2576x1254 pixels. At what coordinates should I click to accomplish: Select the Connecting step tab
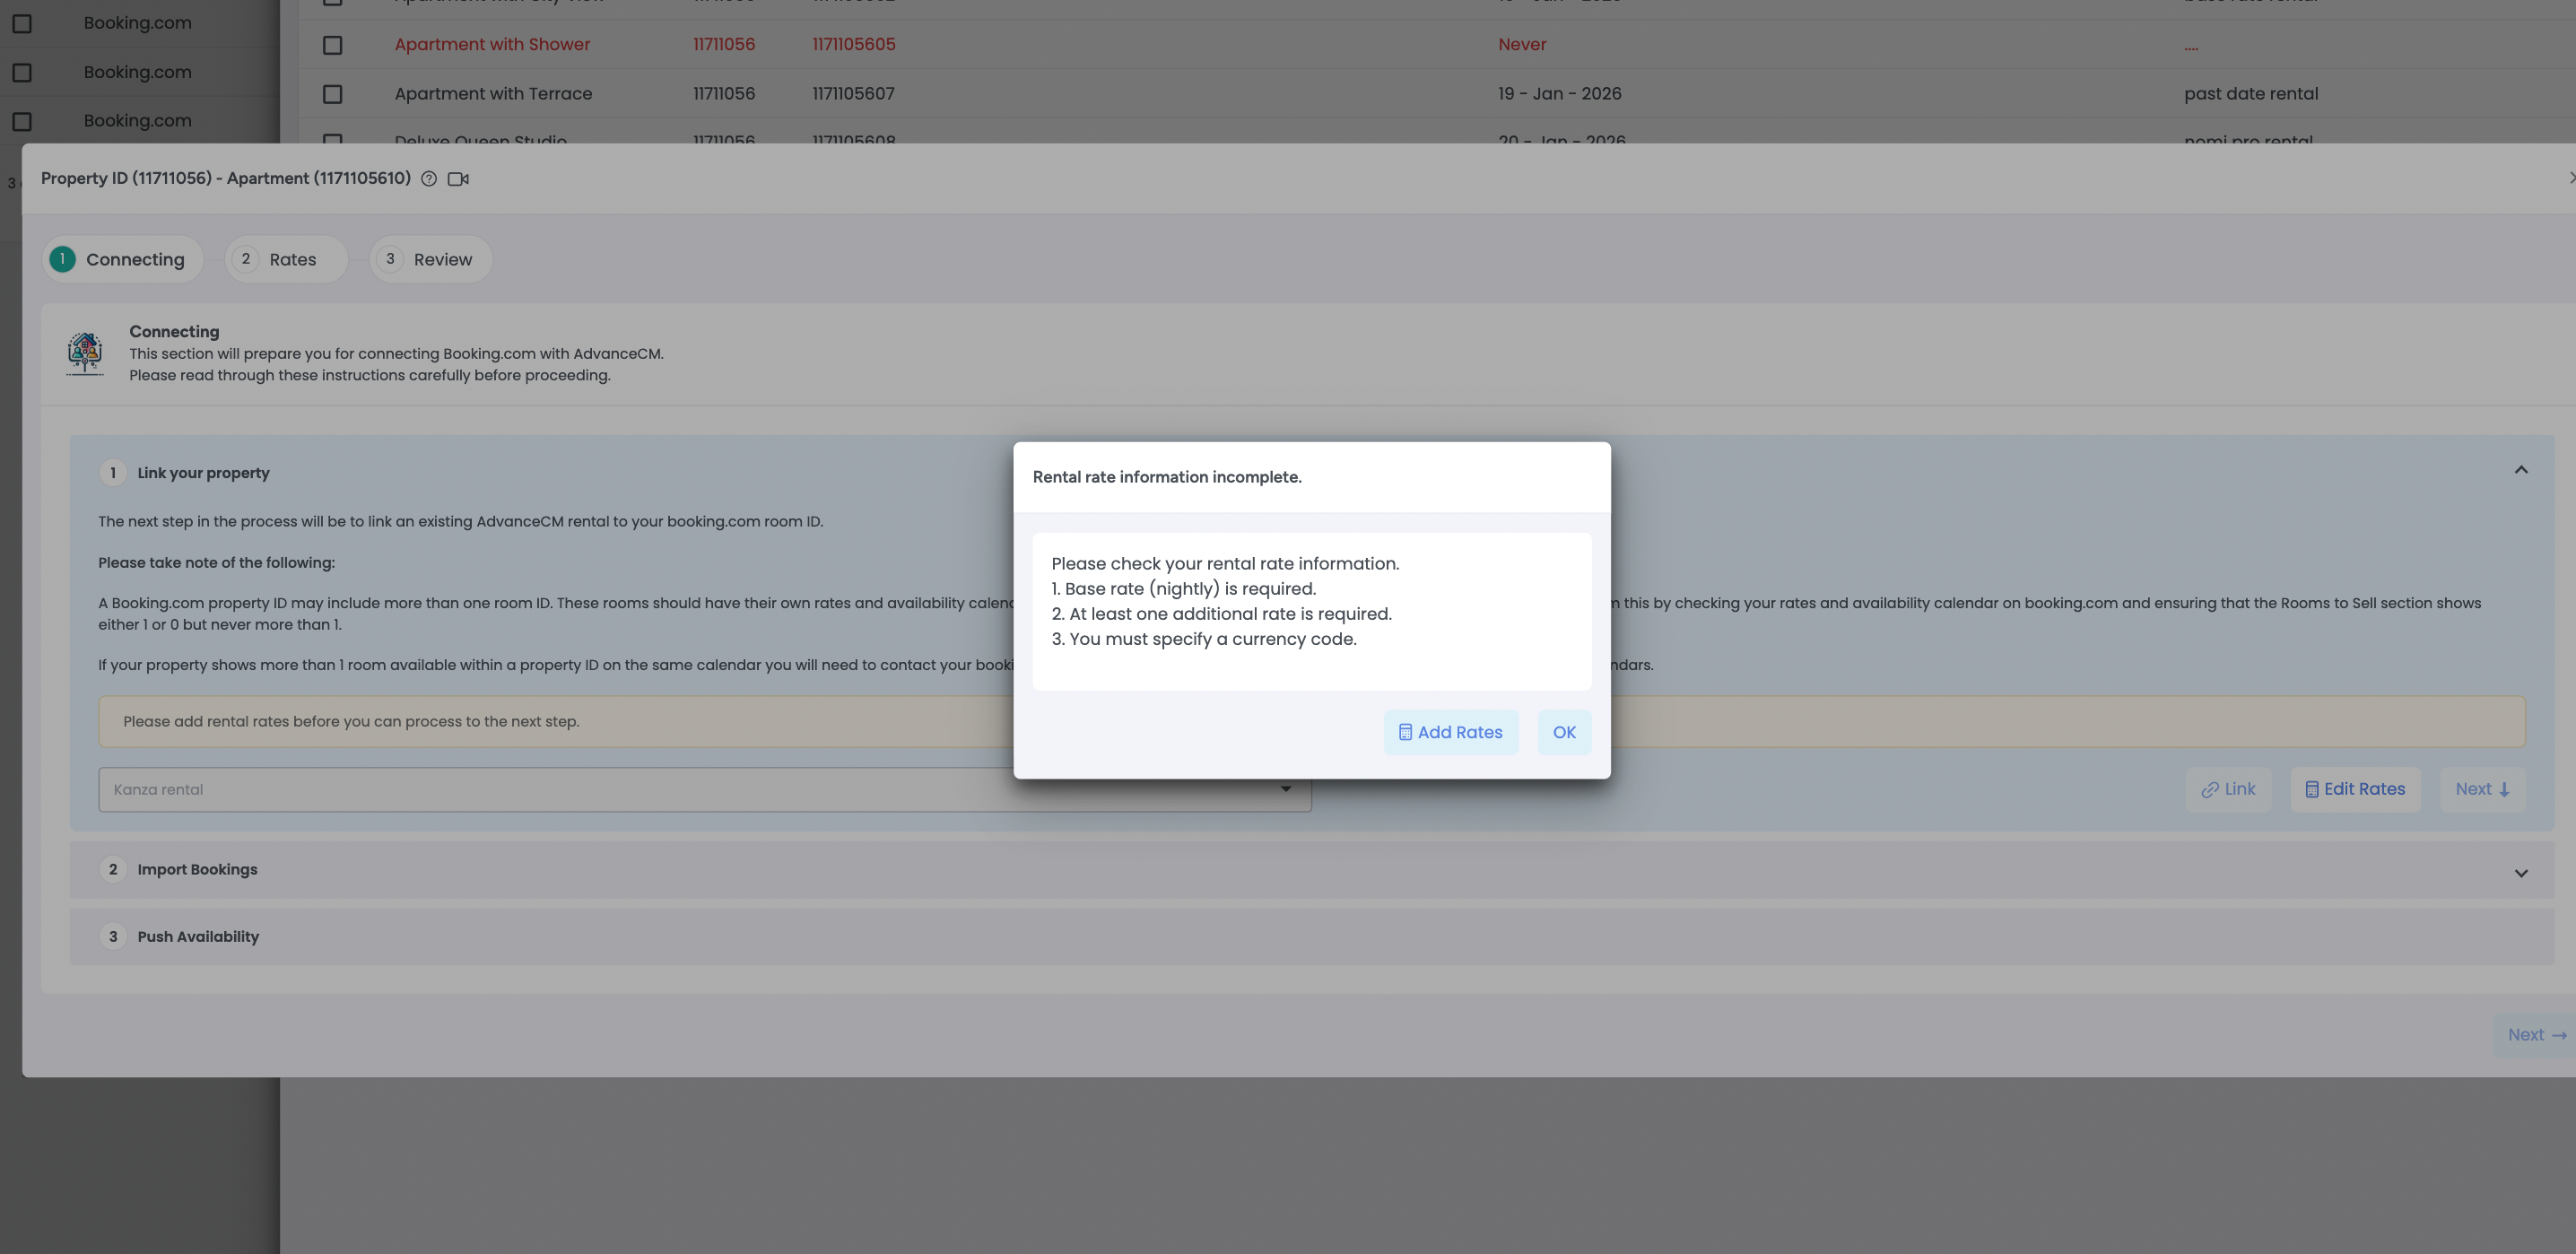tap(122, 260)
